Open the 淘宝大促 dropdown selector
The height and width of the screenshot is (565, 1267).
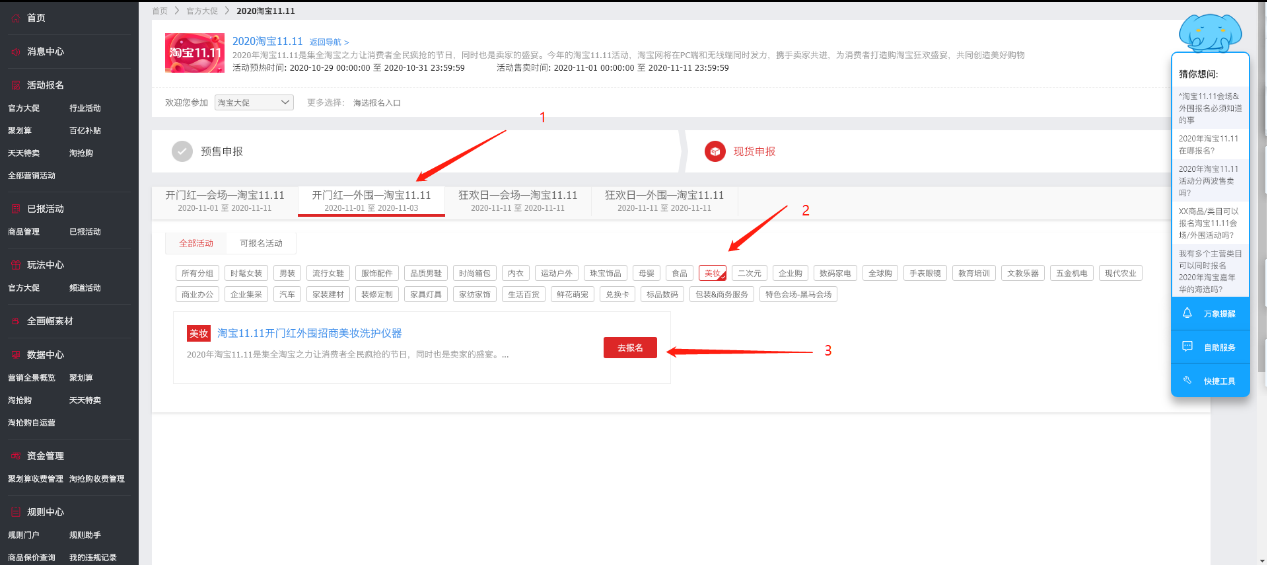click(x=254, y=102)
